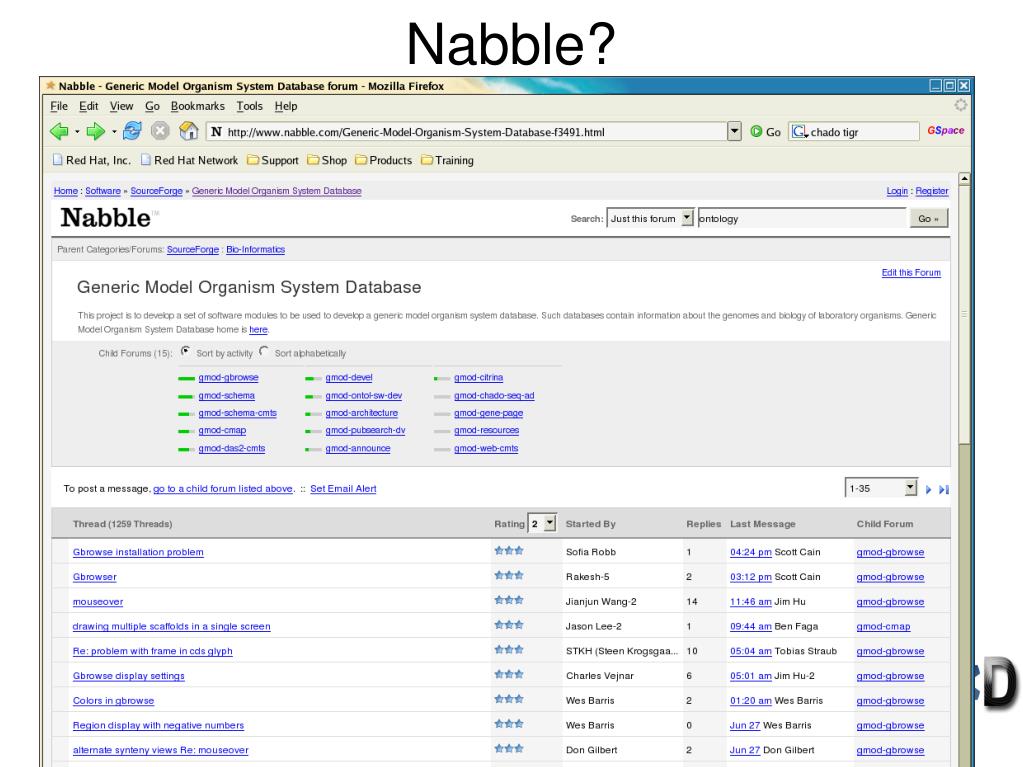Image resolution: width=1023 pixels, height=767 pixels.
Task: Click the Bio-Informatics parent forum link
Action: coord(256,250)
